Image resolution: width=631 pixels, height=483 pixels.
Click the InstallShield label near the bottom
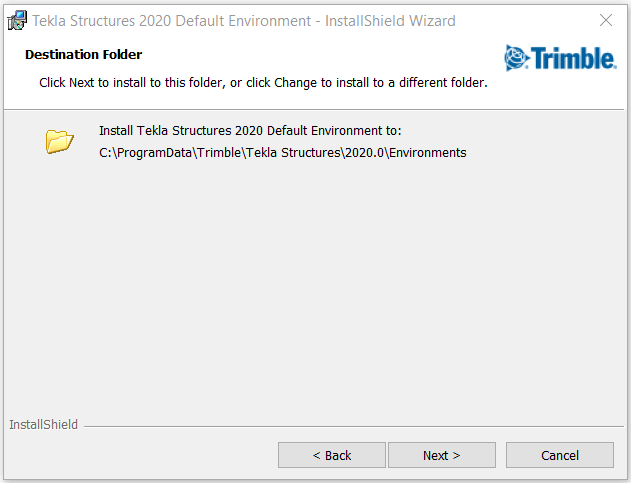tap(43, 425)
